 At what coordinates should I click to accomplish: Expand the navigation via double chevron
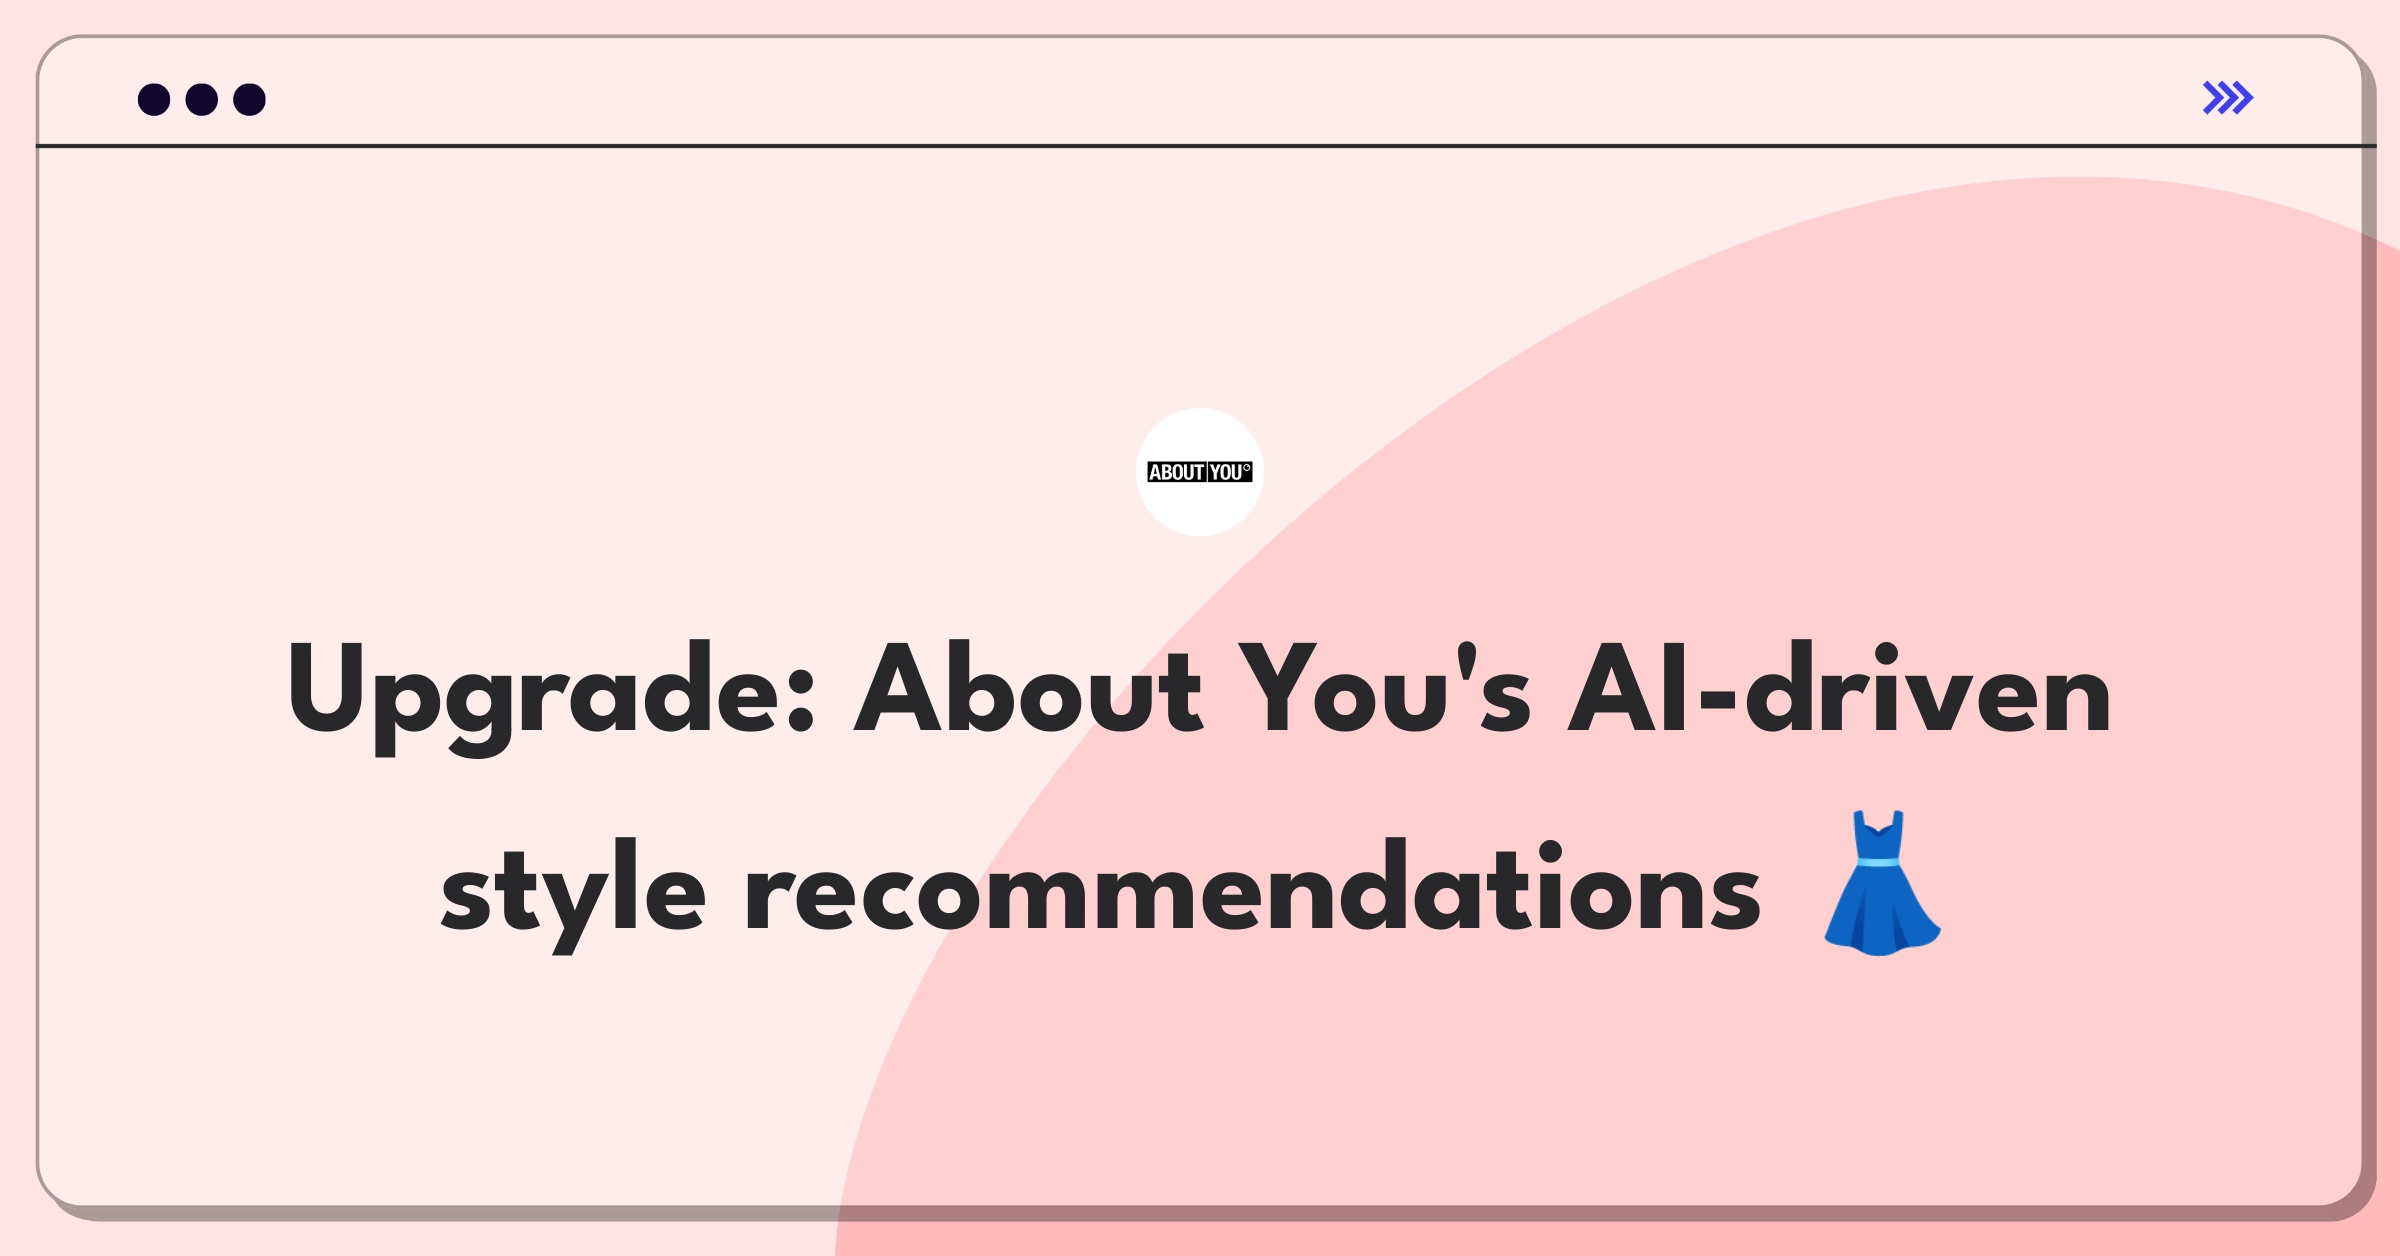coord(2230,98)
